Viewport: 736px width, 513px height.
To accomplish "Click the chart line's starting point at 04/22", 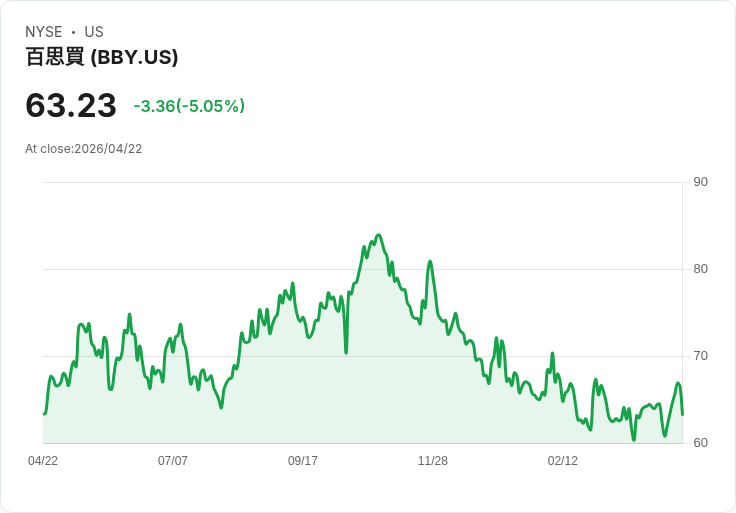I will (x=44, y=414).
